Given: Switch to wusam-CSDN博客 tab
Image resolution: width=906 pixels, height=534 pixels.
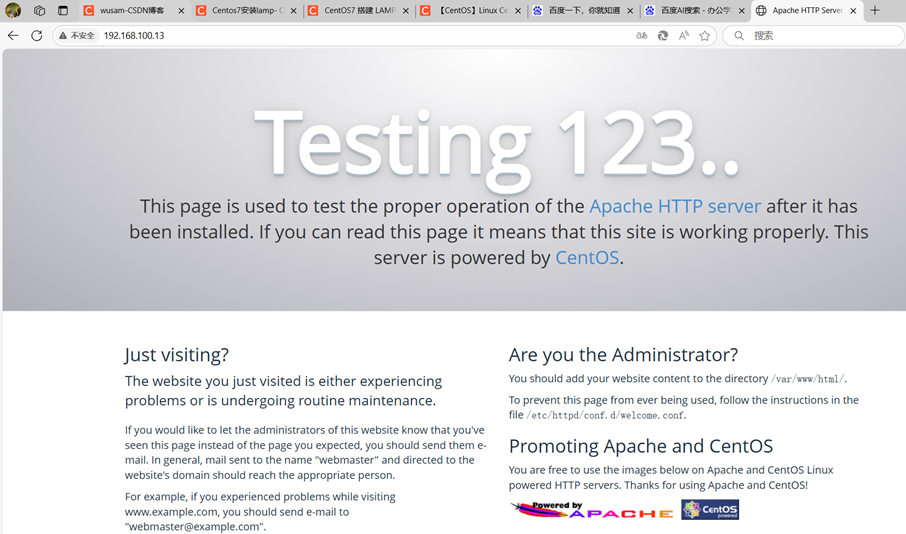Looking at the screenshot, I should click(134, 10).
